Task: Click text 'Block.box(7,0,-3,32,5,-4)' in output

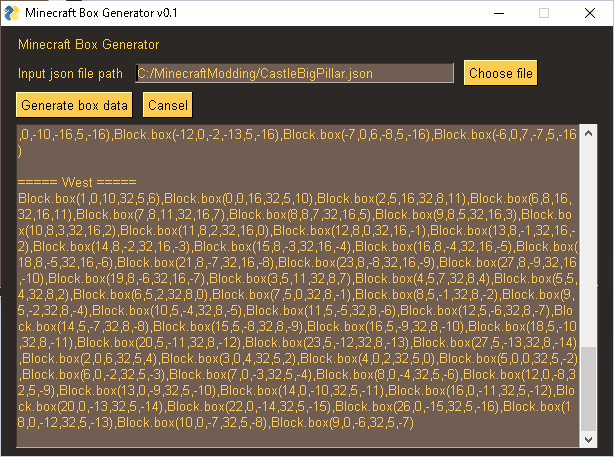Action: tap(240, 374)
